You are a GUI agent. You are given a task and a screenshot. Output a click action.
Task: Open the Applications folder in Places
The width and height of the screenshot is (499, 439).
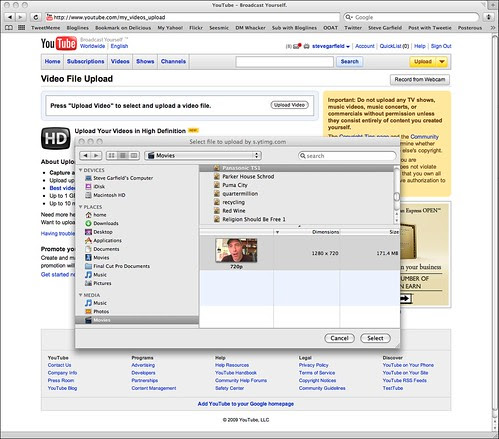pos(103,240)
